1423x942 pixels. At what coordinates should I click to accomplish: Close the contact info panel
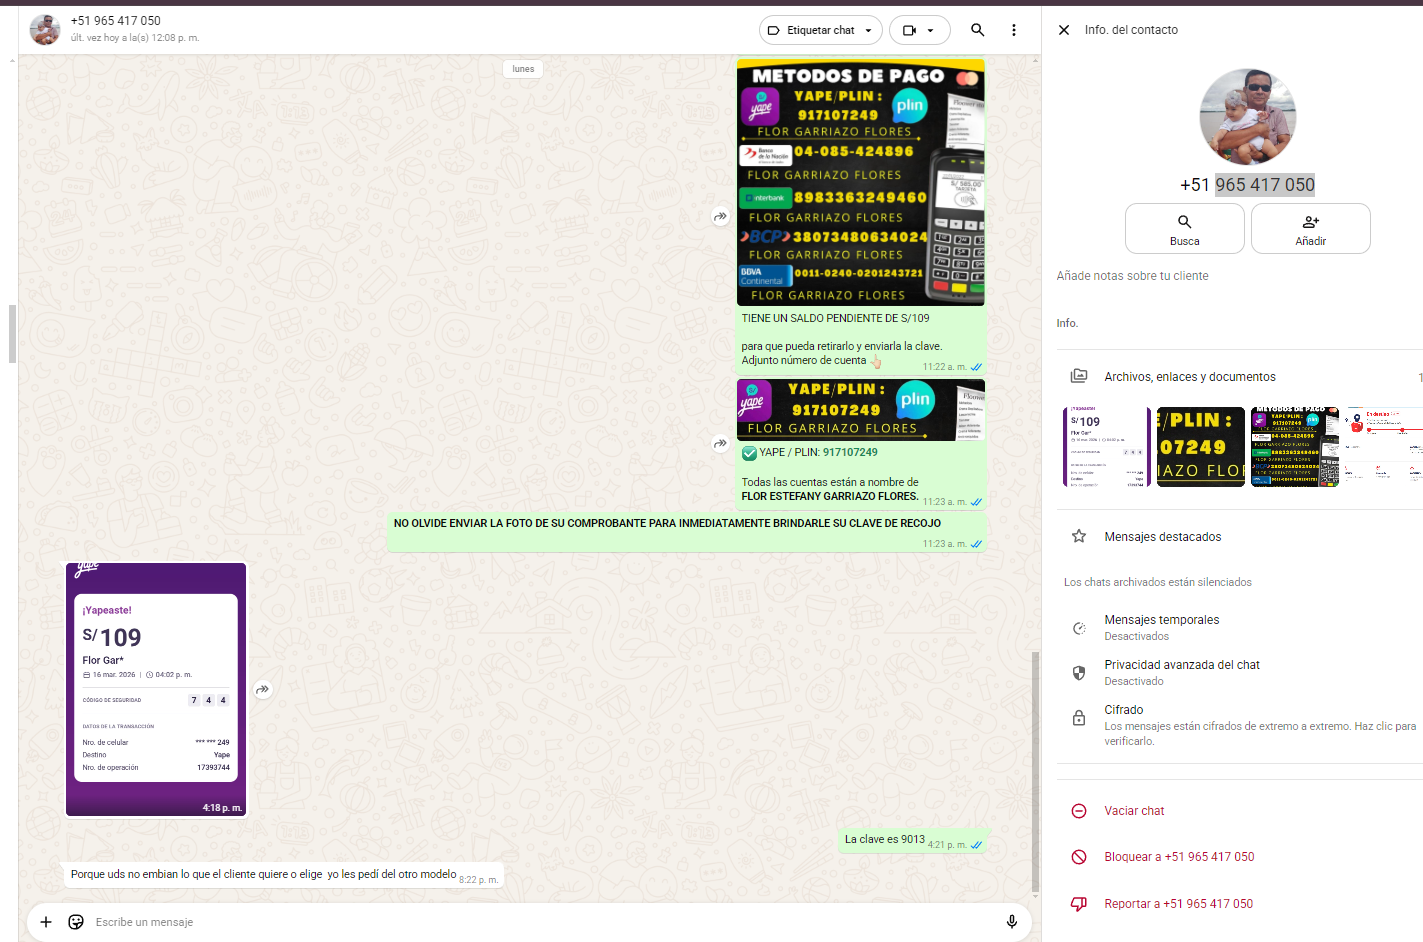tap(1064, 30)
